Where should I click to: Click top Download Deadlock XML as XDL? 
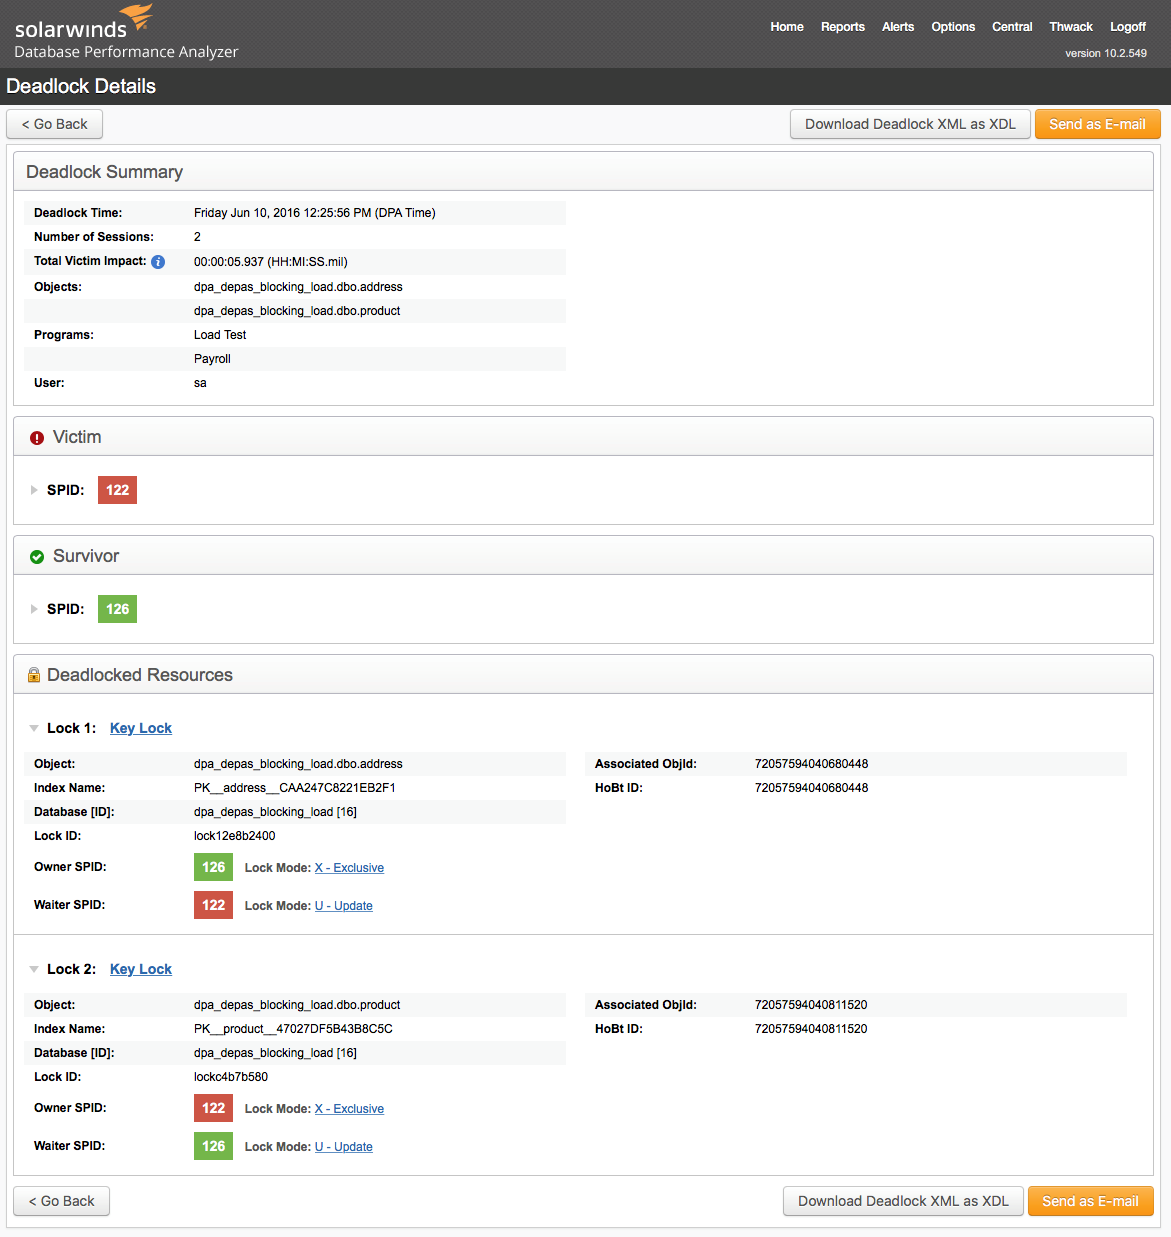click(910, 124)
